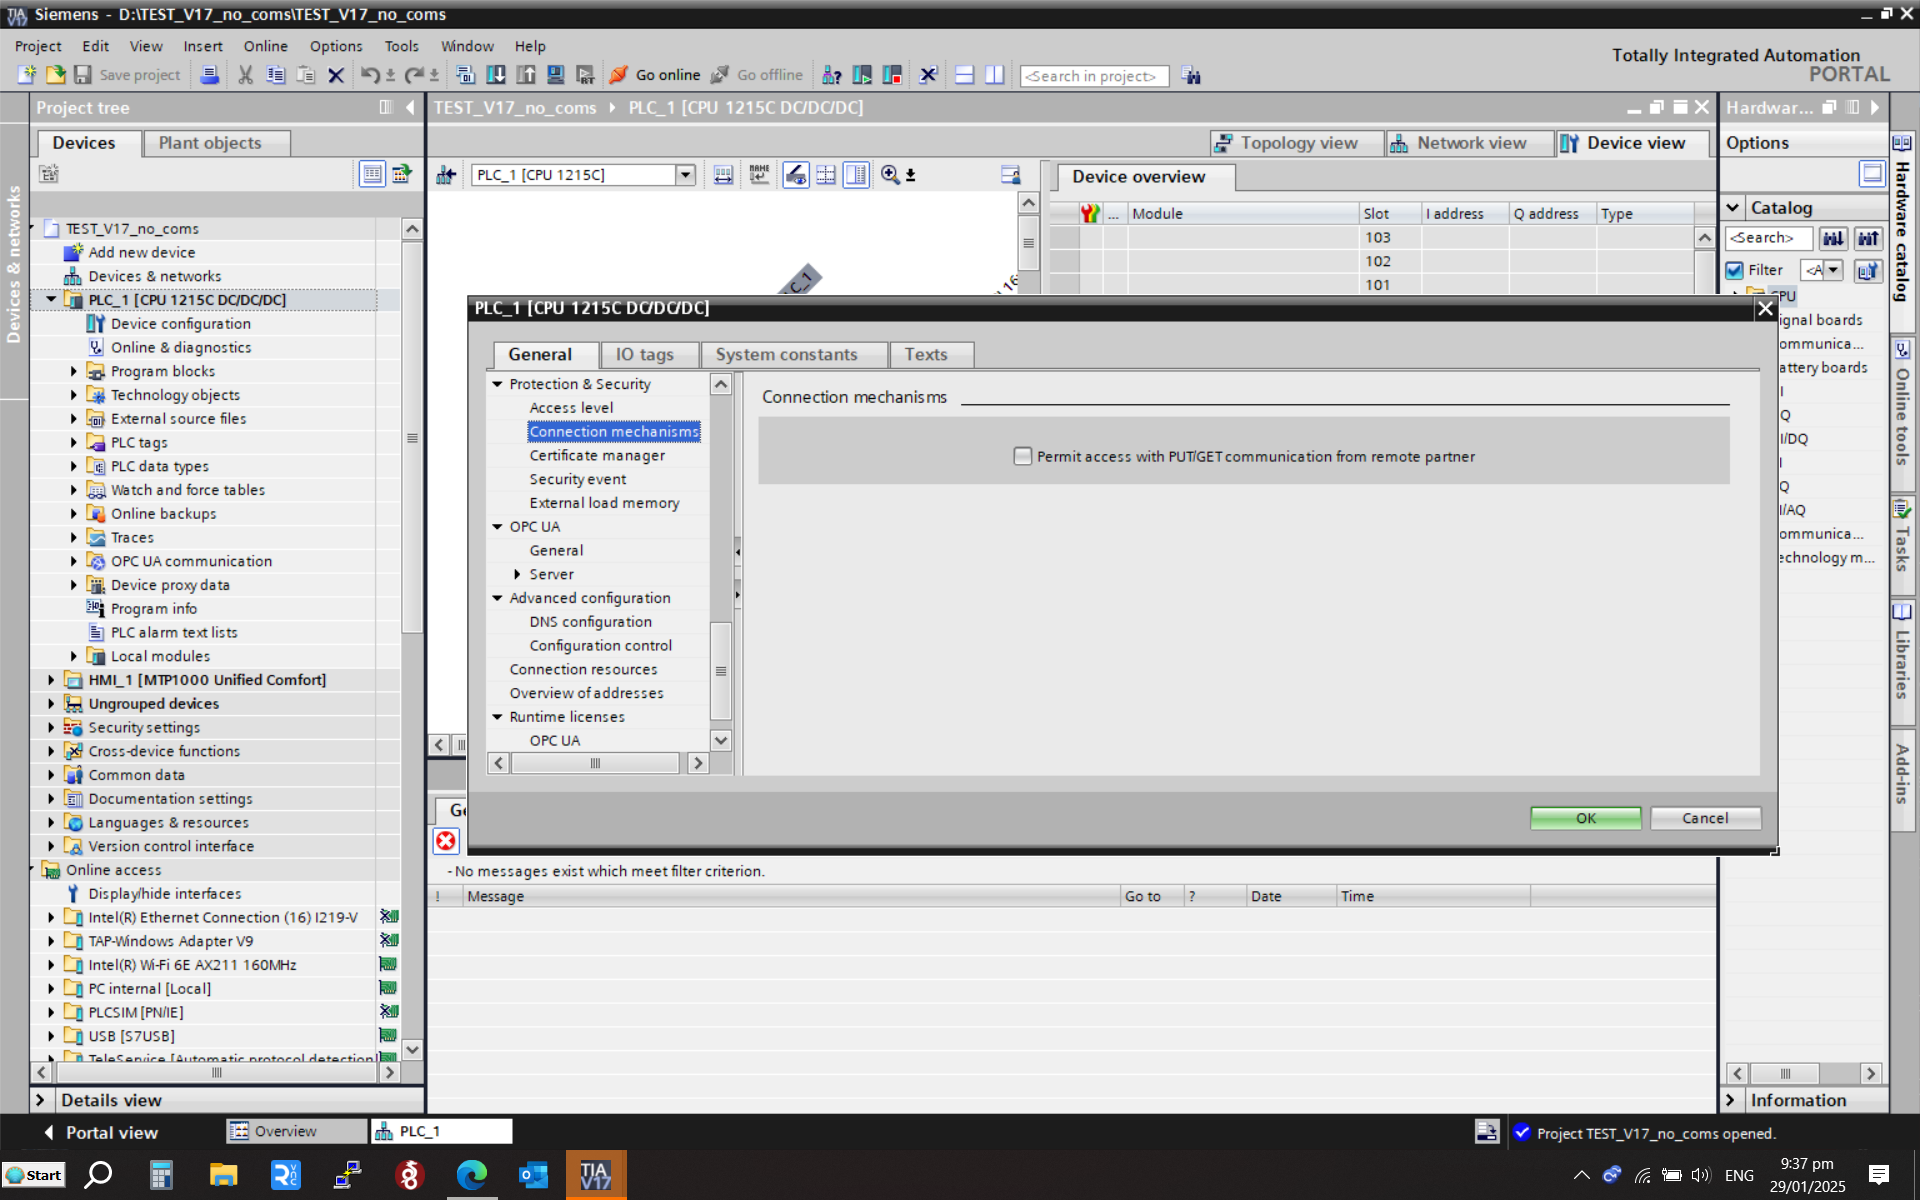Expand the Server item under OPC UA
Image resolution: width=1920 pixels, height=1200 pixels.
pos(517,574)
